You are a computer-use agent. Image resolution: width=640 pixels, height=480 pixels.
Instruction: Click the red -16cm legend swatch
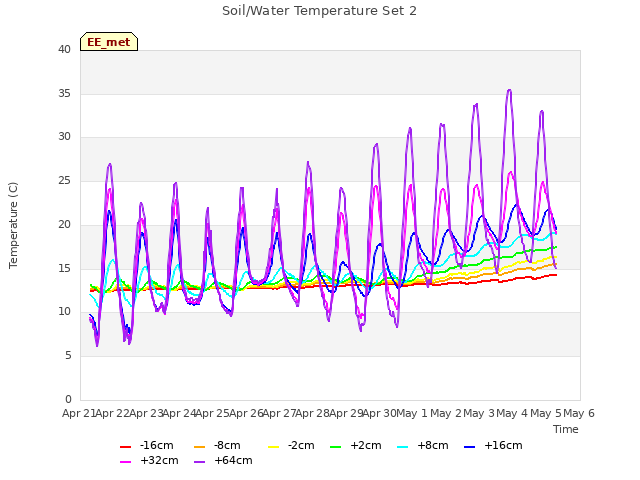click(x=125, y=447)
